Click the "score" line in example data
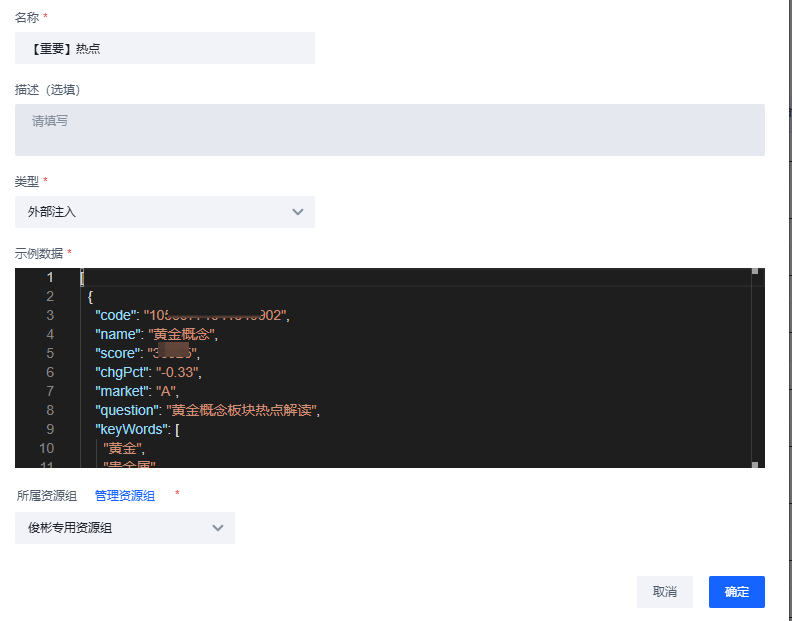Image resolution: width=792 pixels, height=621 pixels. pyautogui.click(x=120, y=353)
